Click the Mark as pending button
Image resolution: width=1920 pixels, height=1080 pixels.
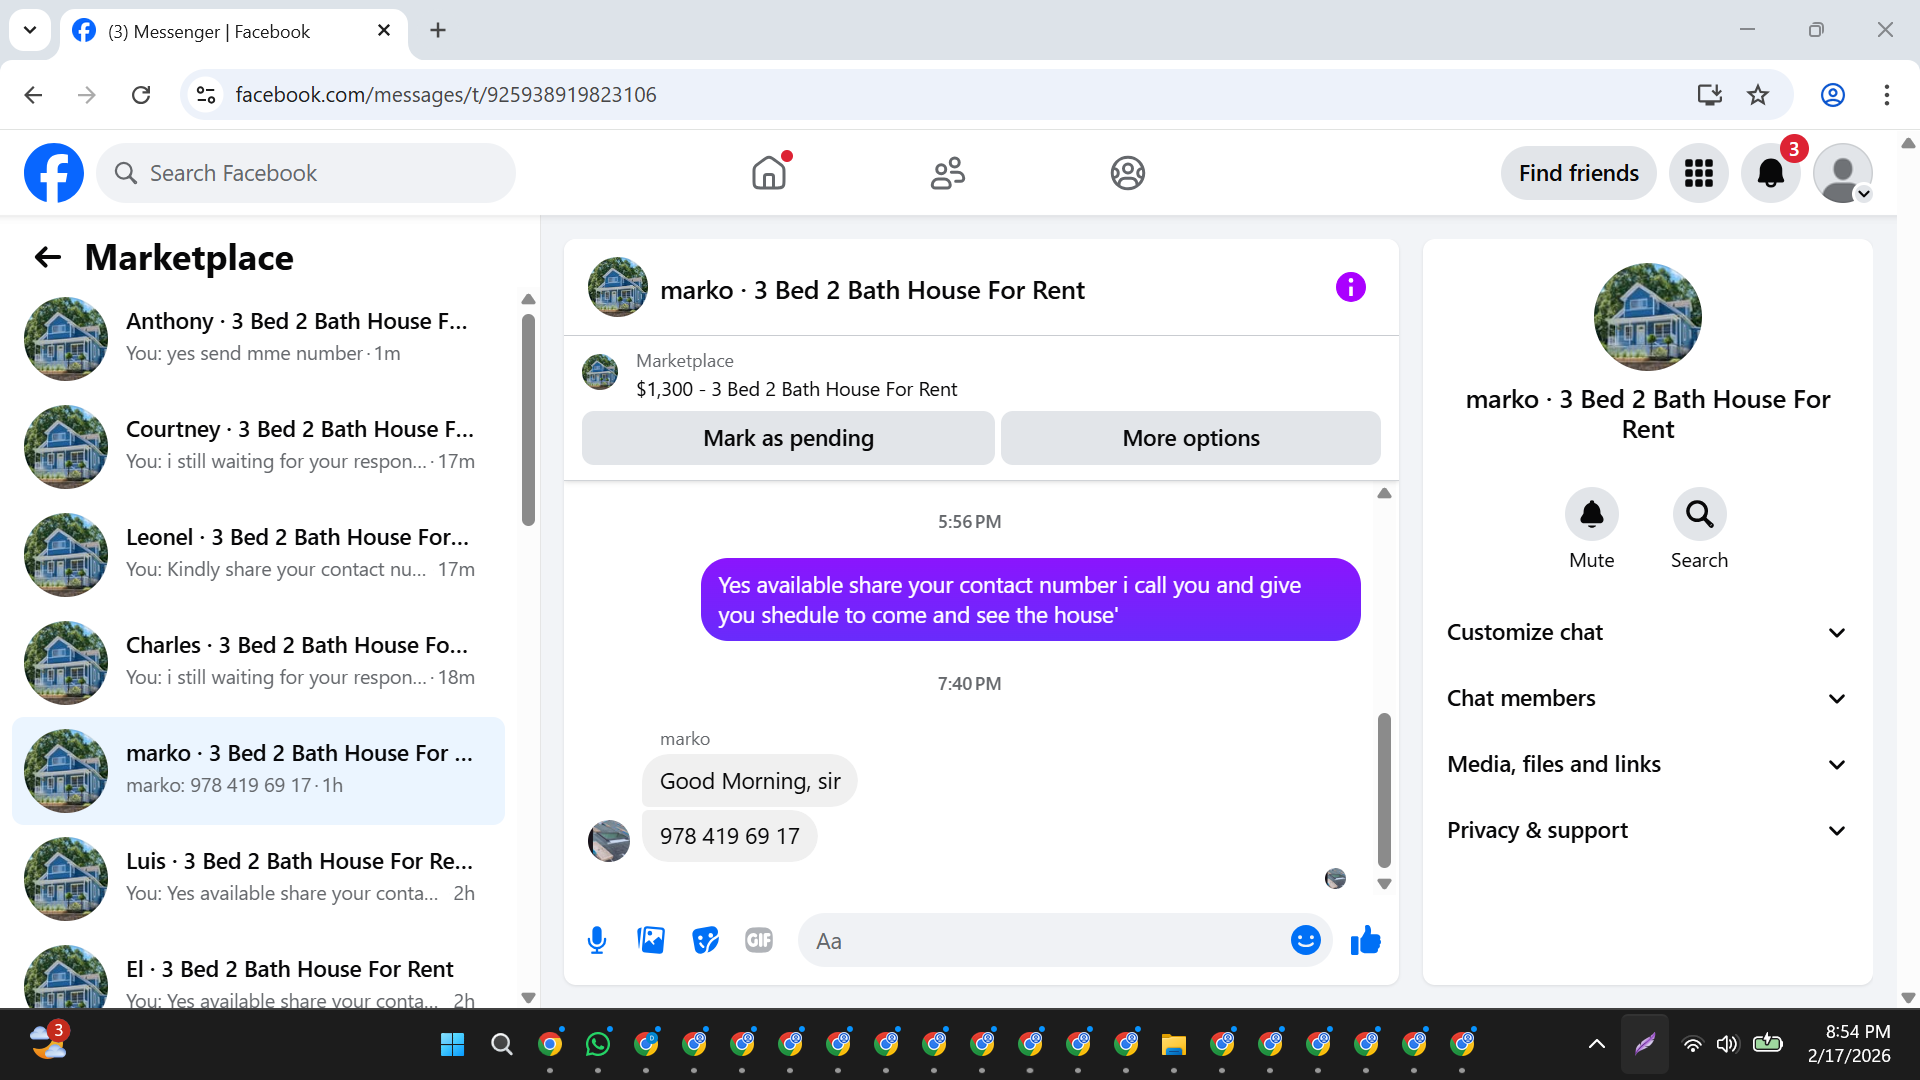[x=788, y=438]
